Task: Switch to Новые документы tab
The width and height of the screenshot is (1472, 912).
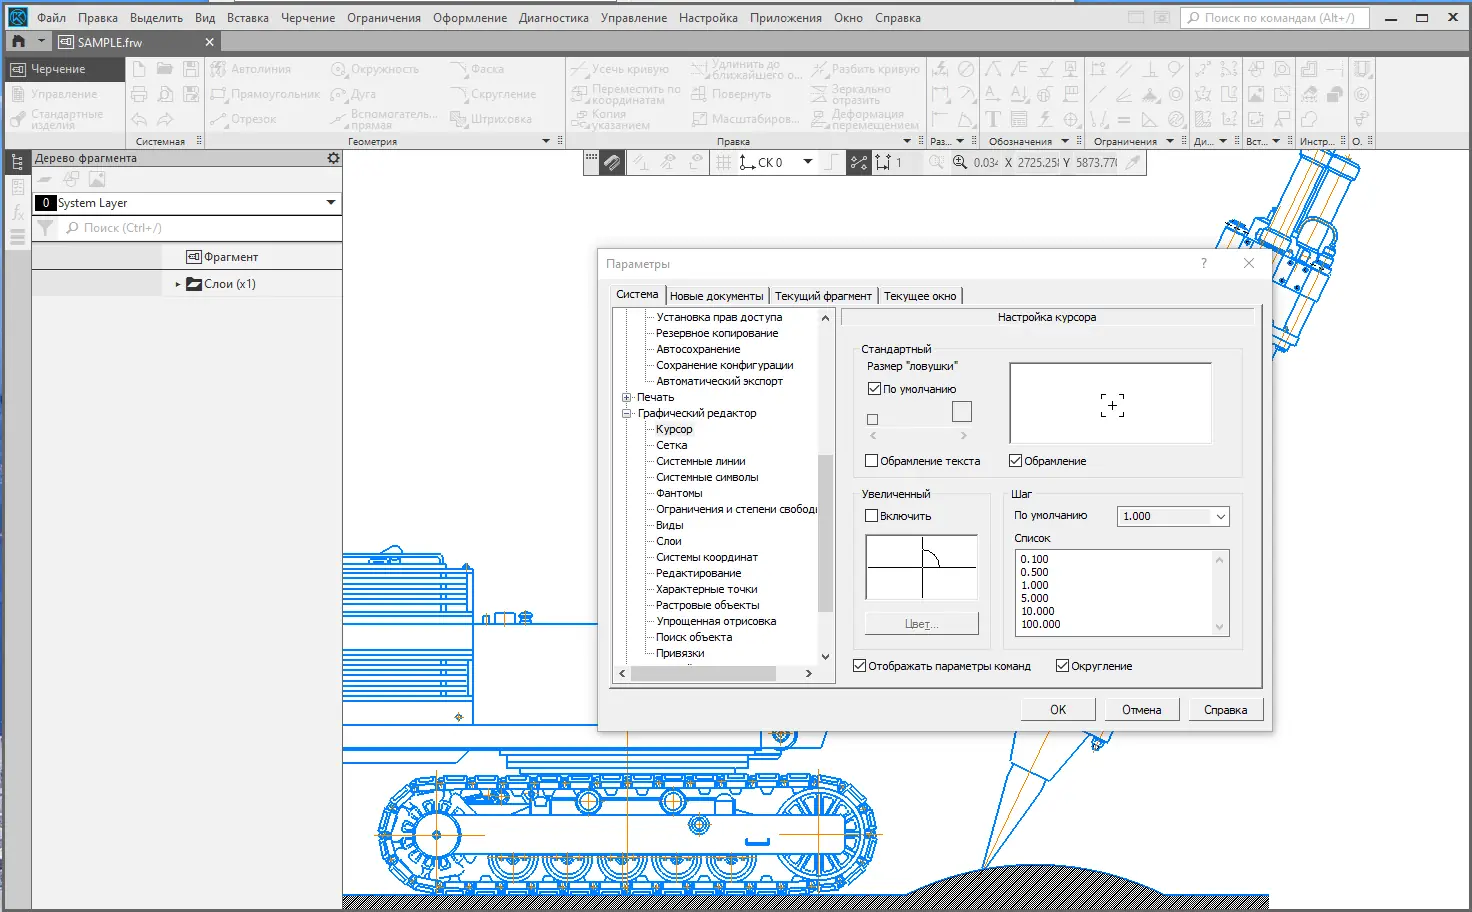Action: click(717, 296)
